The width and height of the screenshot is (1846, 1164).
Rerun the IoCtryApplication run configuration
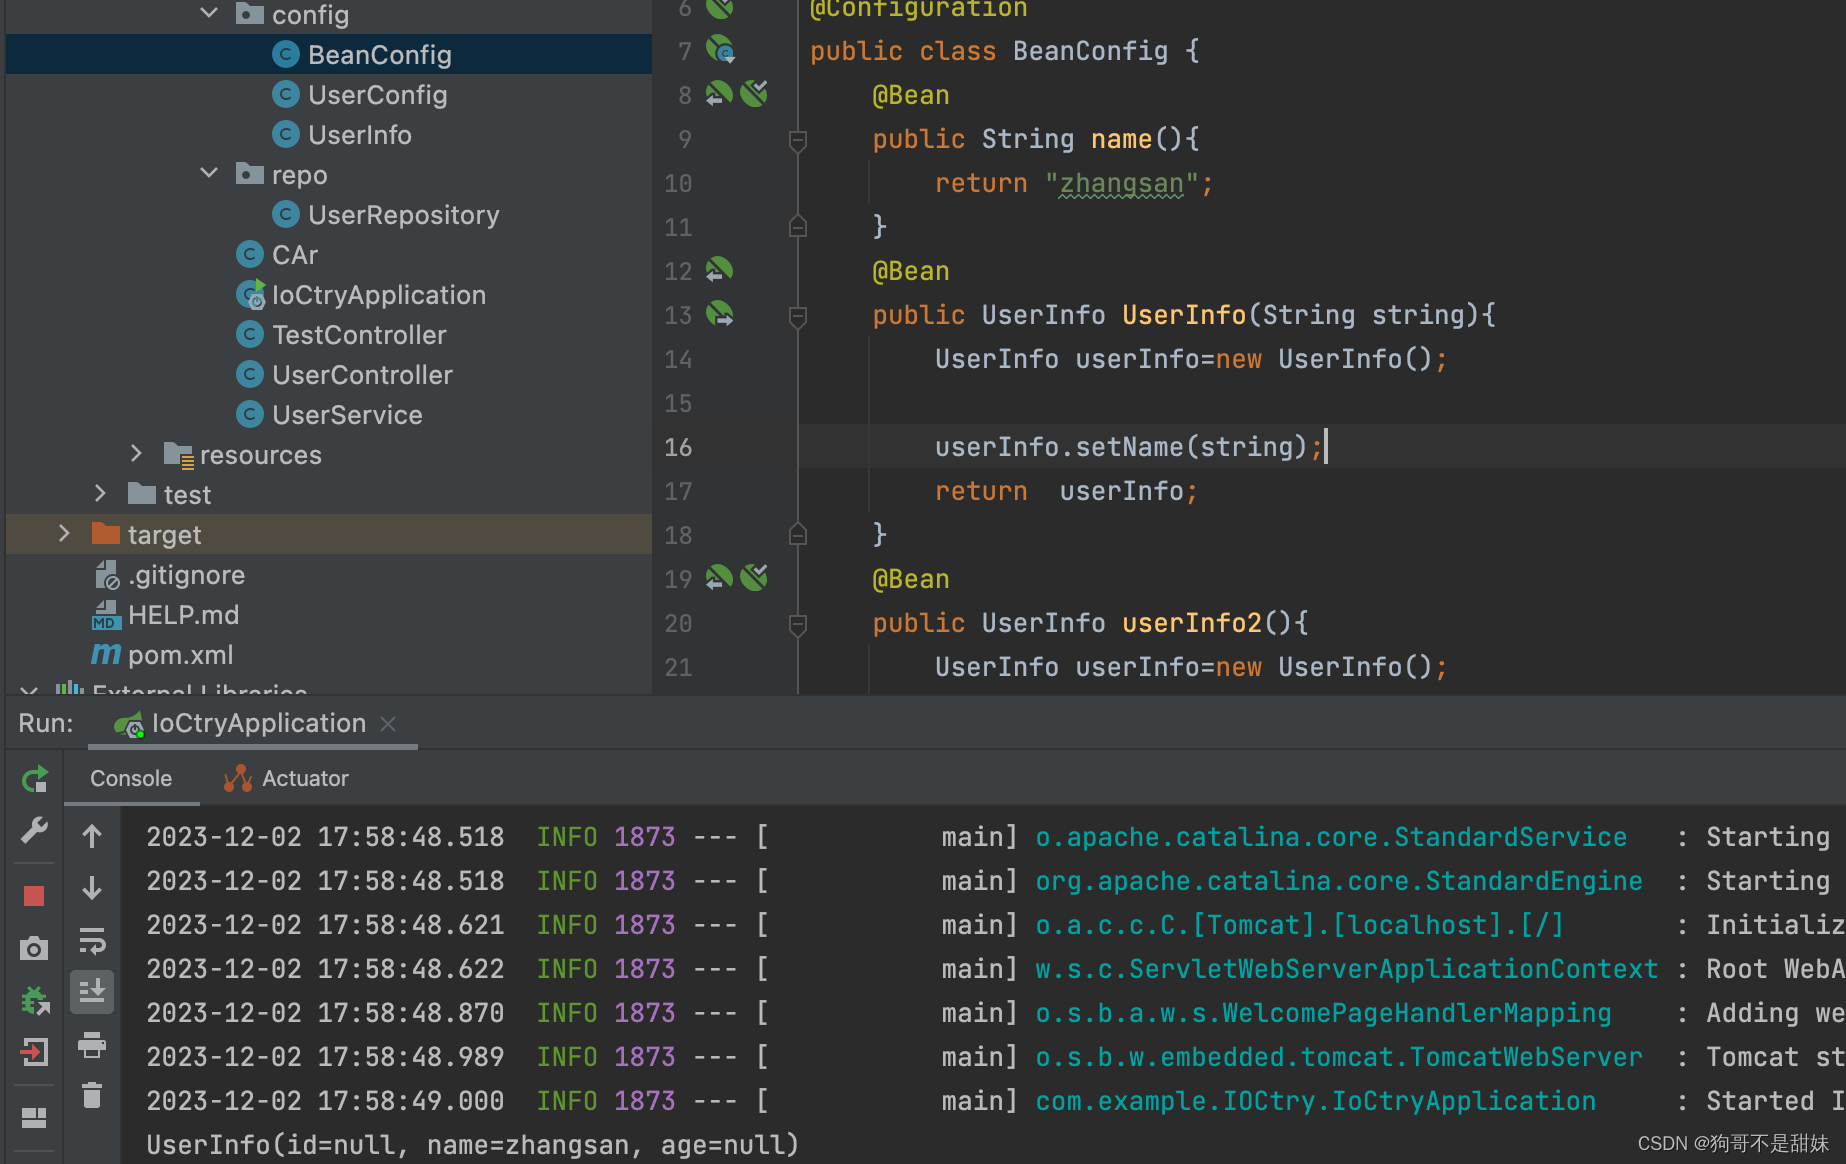pos(34,778)
